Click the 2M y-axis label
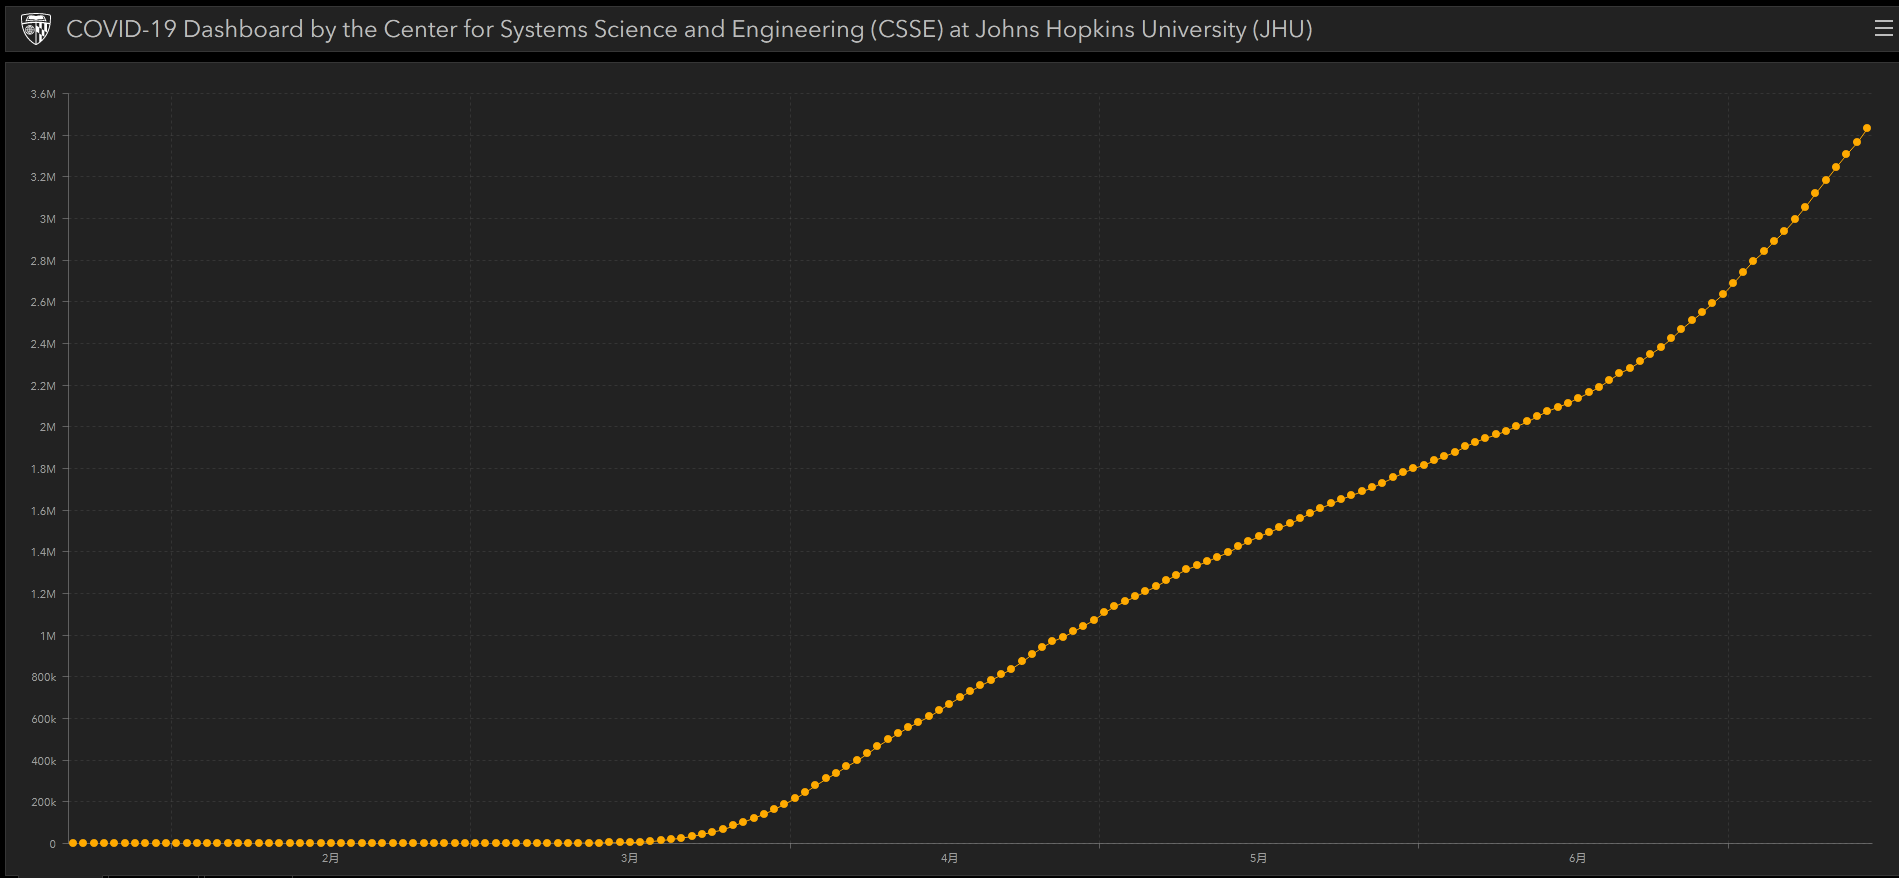The width and height of the screenshot is (1899, 878). [x=47, y=427]
